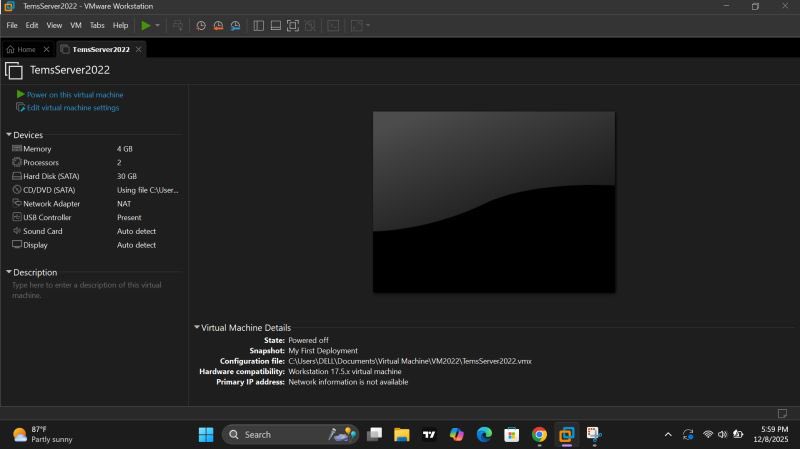This screenshot has height=449, width=800.
Task: Open Google Chrome from taskbar
Action: (539, 435)
